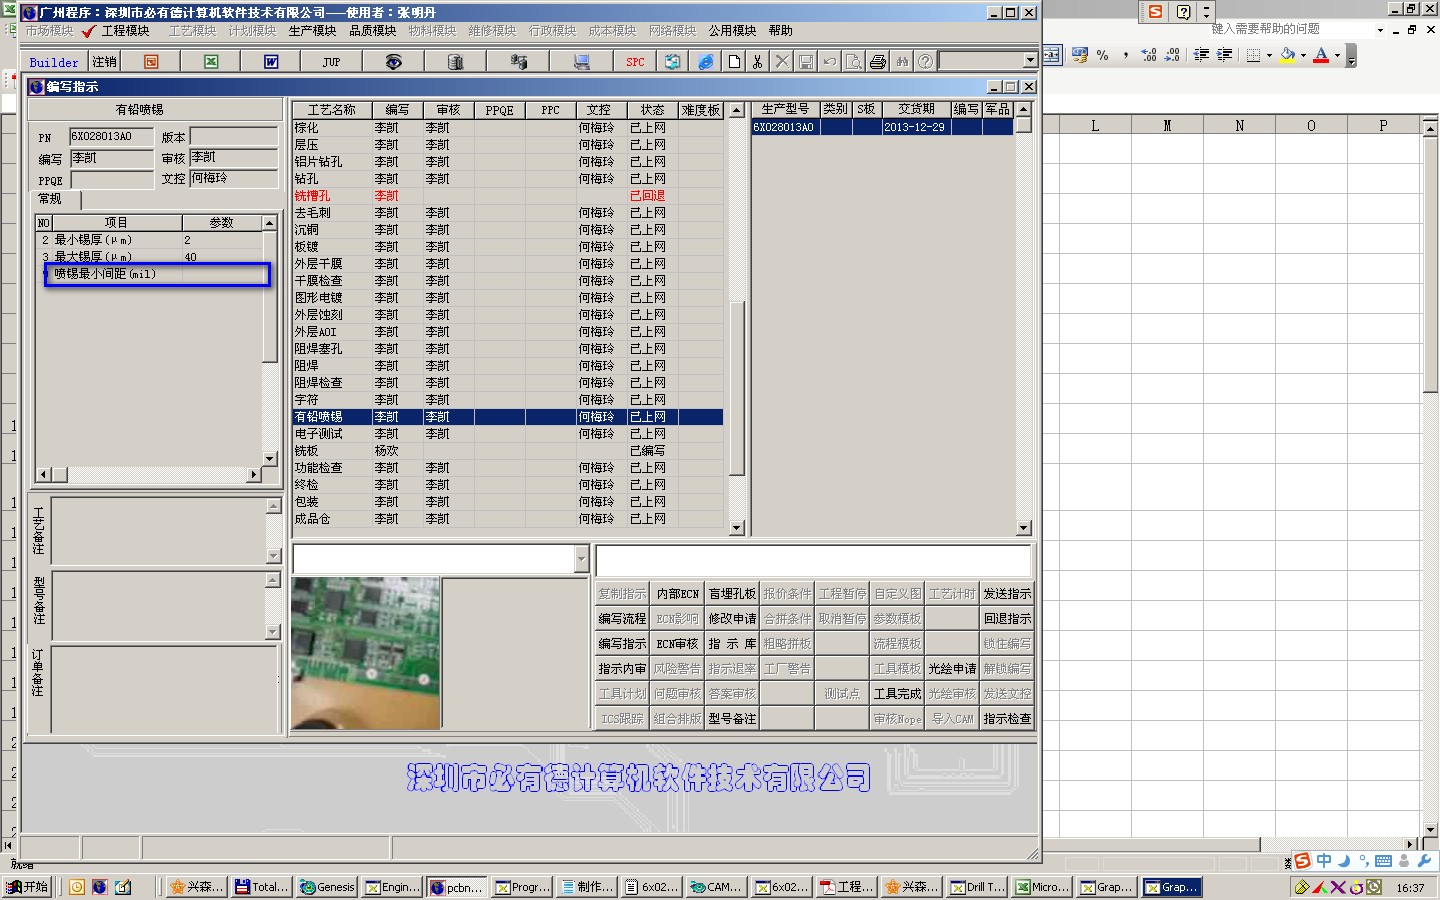Click the PPQE input field
This screenshot has height=900, width=1440.
pos(111,180)
